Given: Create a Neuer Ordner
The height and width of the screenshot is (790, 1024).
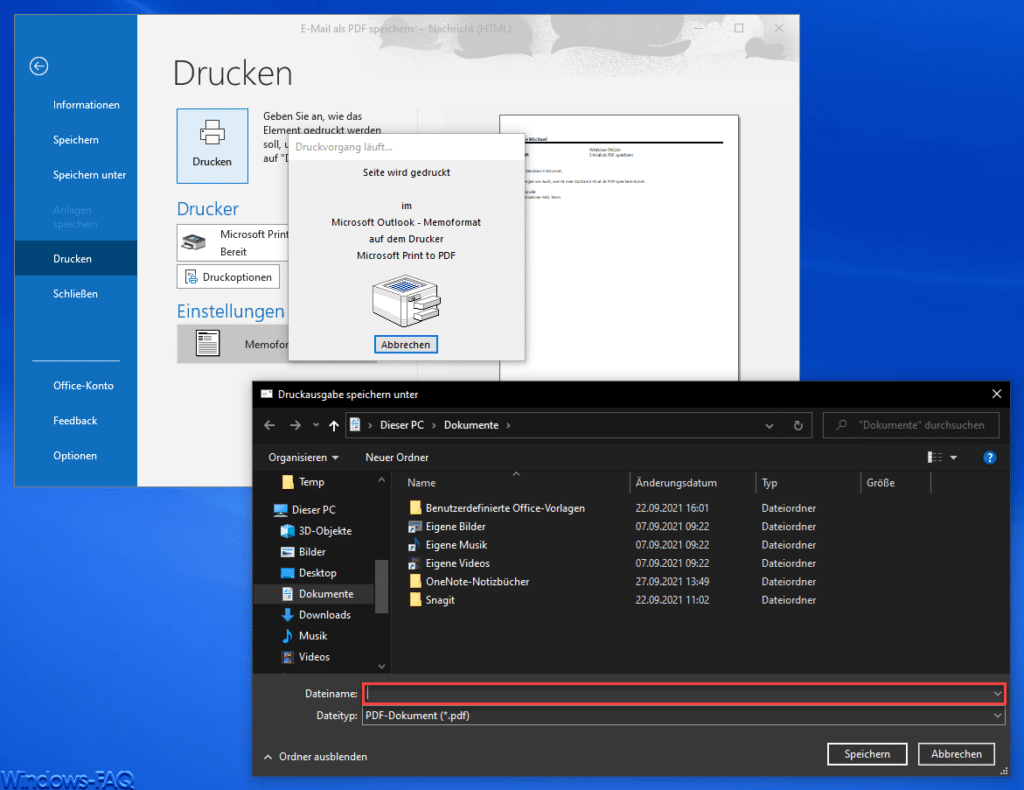Looking at the screenshot, I should tap(397, 458).
